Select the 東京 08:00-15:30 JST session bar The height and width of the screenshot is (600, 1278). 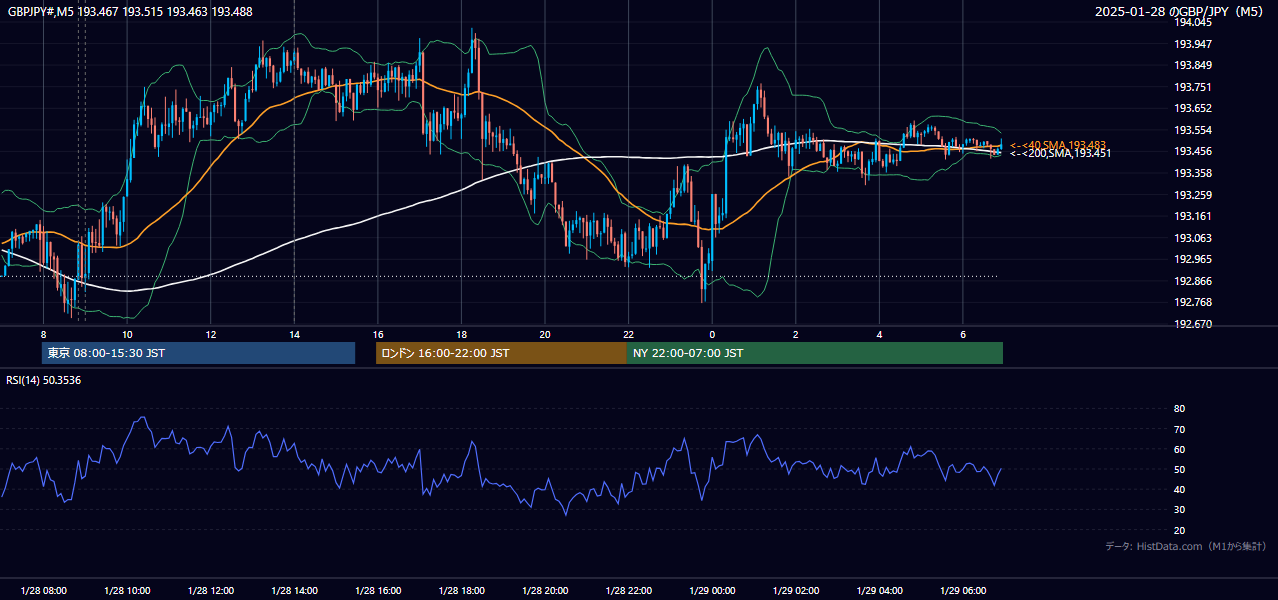[198, 353]
